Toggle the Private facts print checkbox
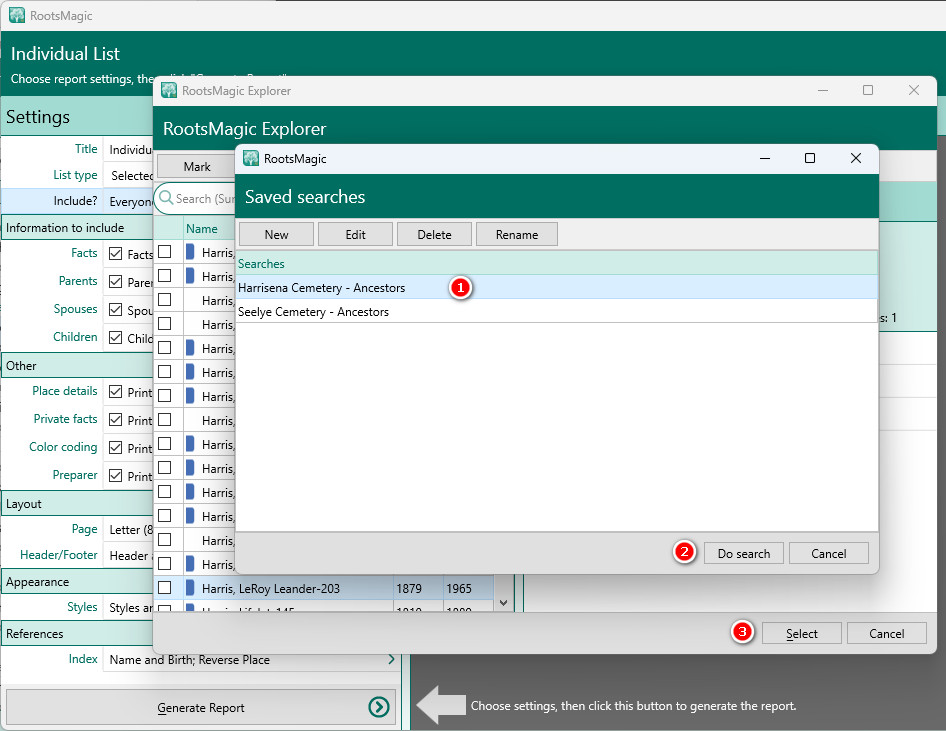Screen dimensions: 946x731 (115, 420)
